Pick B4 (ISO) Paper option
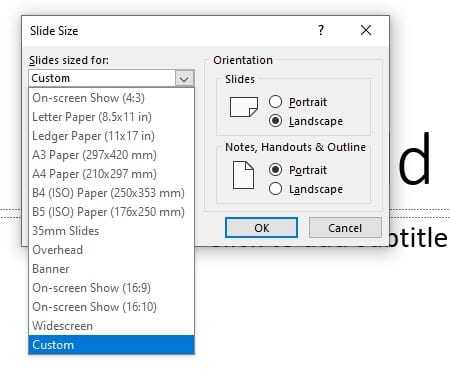The height and width of the screenshot is (373, 450). [111, 193]
